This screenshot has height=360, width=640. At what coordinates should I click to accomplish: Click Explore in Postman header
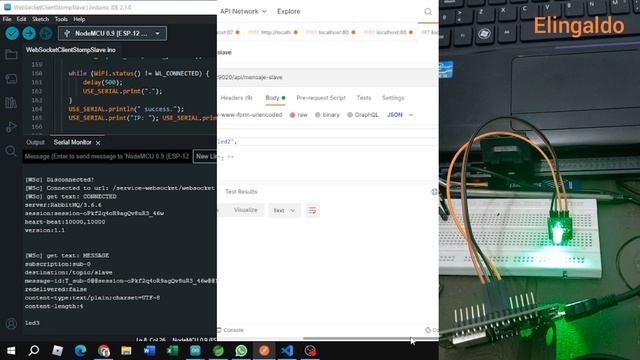[x=289, y=11]
